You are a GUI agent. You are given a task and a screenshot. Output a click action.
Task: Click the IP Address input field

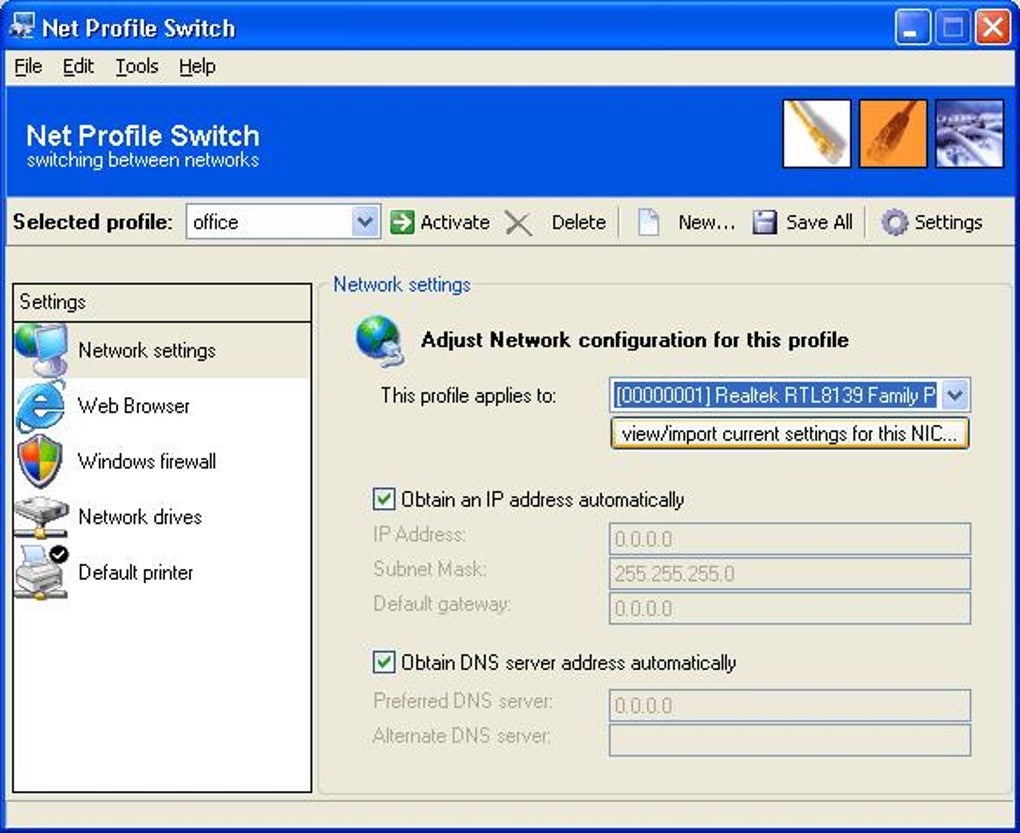[790, 539]
